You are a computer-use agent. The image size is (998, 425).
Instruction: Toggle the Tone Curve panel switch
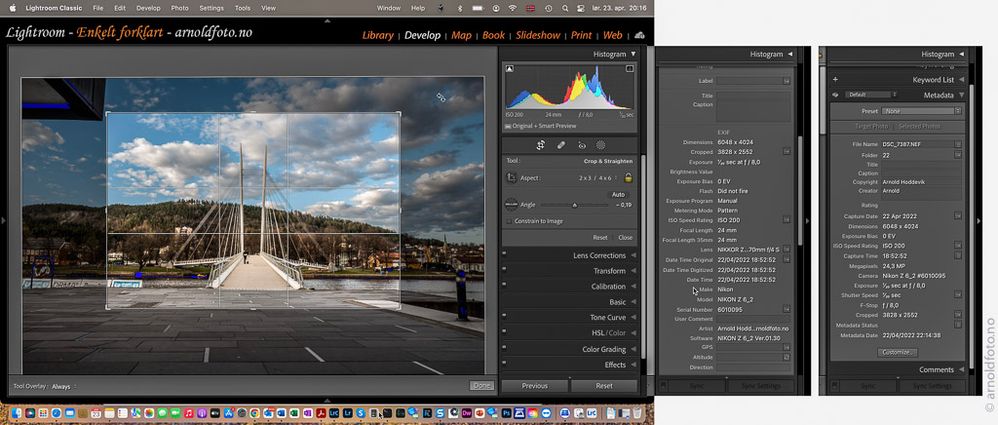click(504, 315)
